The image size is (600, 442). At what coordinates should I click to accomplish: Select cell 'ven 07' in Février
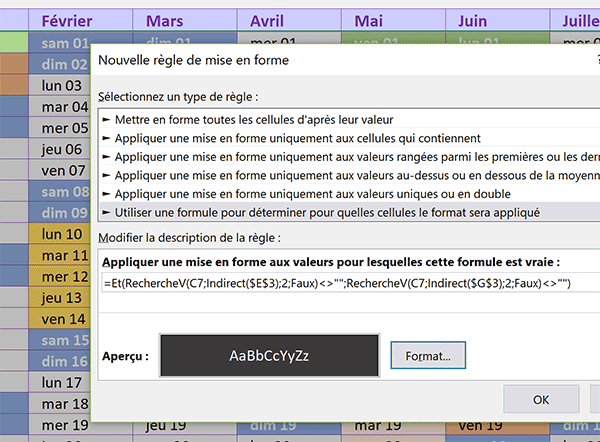[x=60, y=170]
